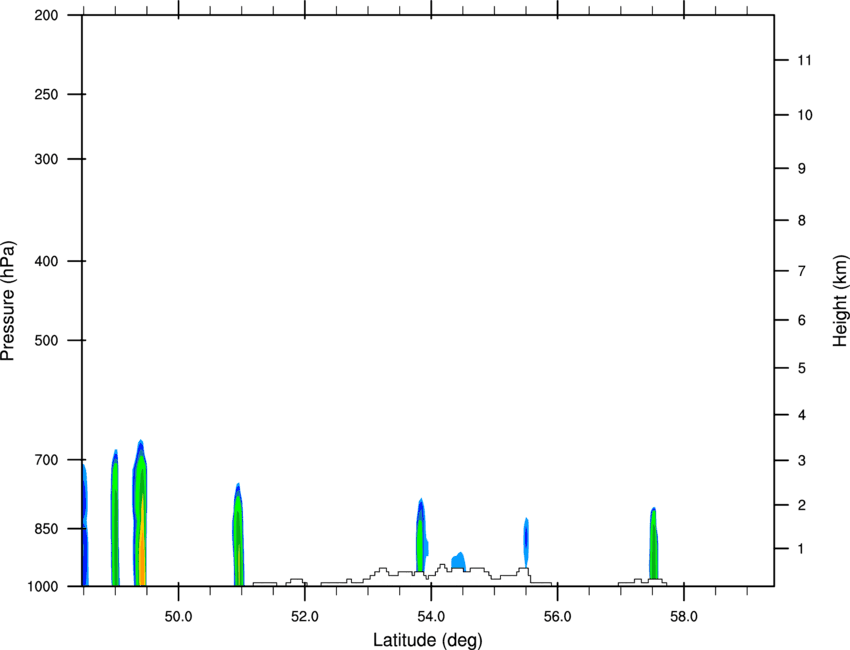Image resolution: width=850 pixels, height=650 pixels.
Task: Click pressure tick label 850
Action: 46,529
